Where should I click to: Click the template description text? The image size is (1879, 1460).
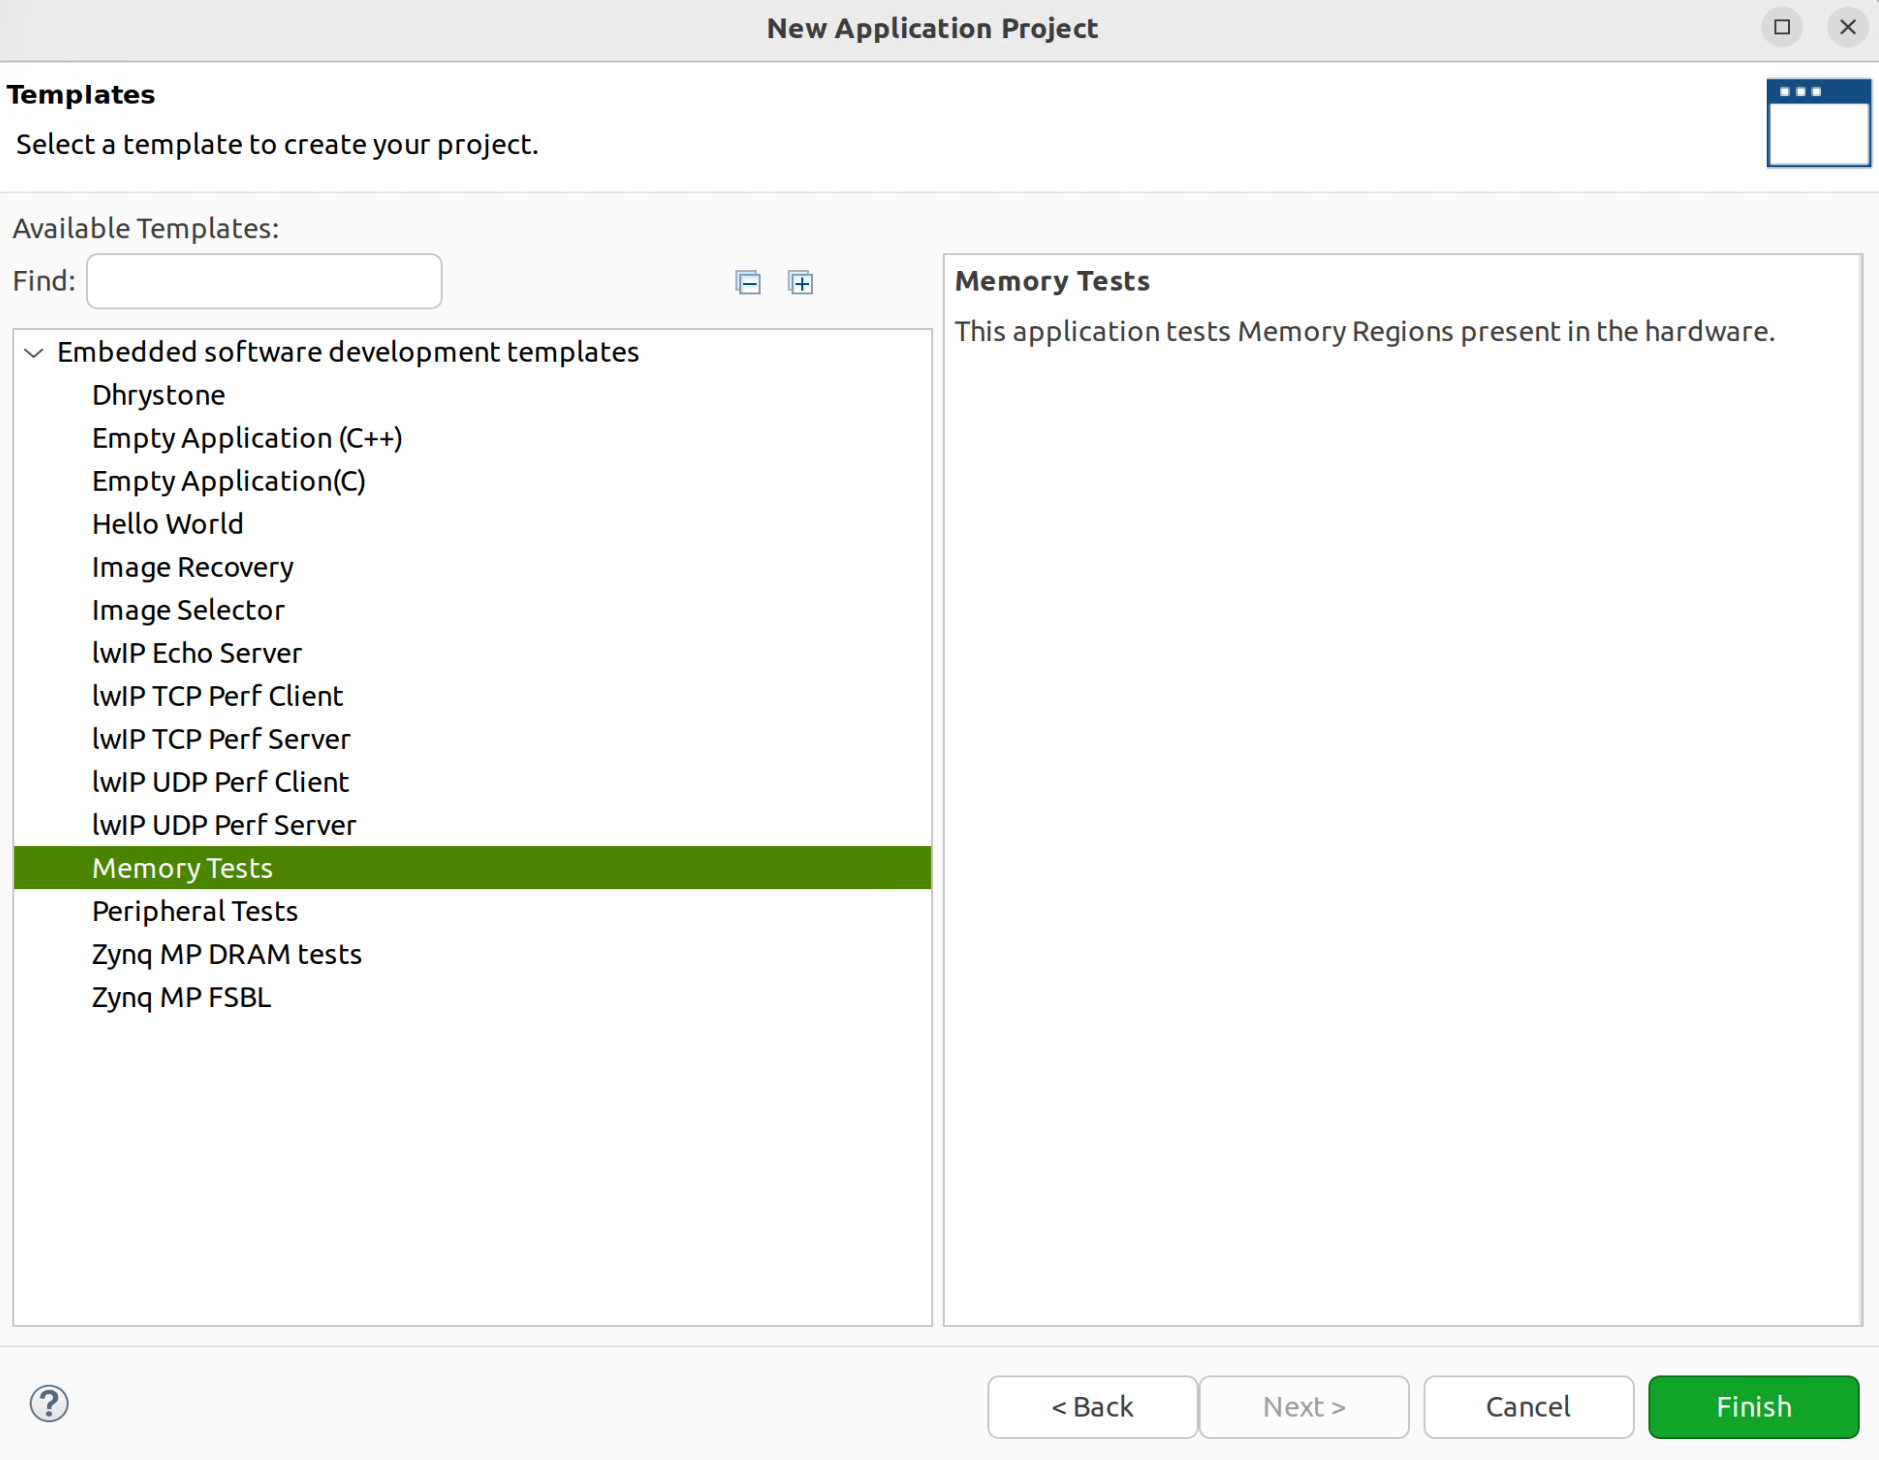(1365, 331)
